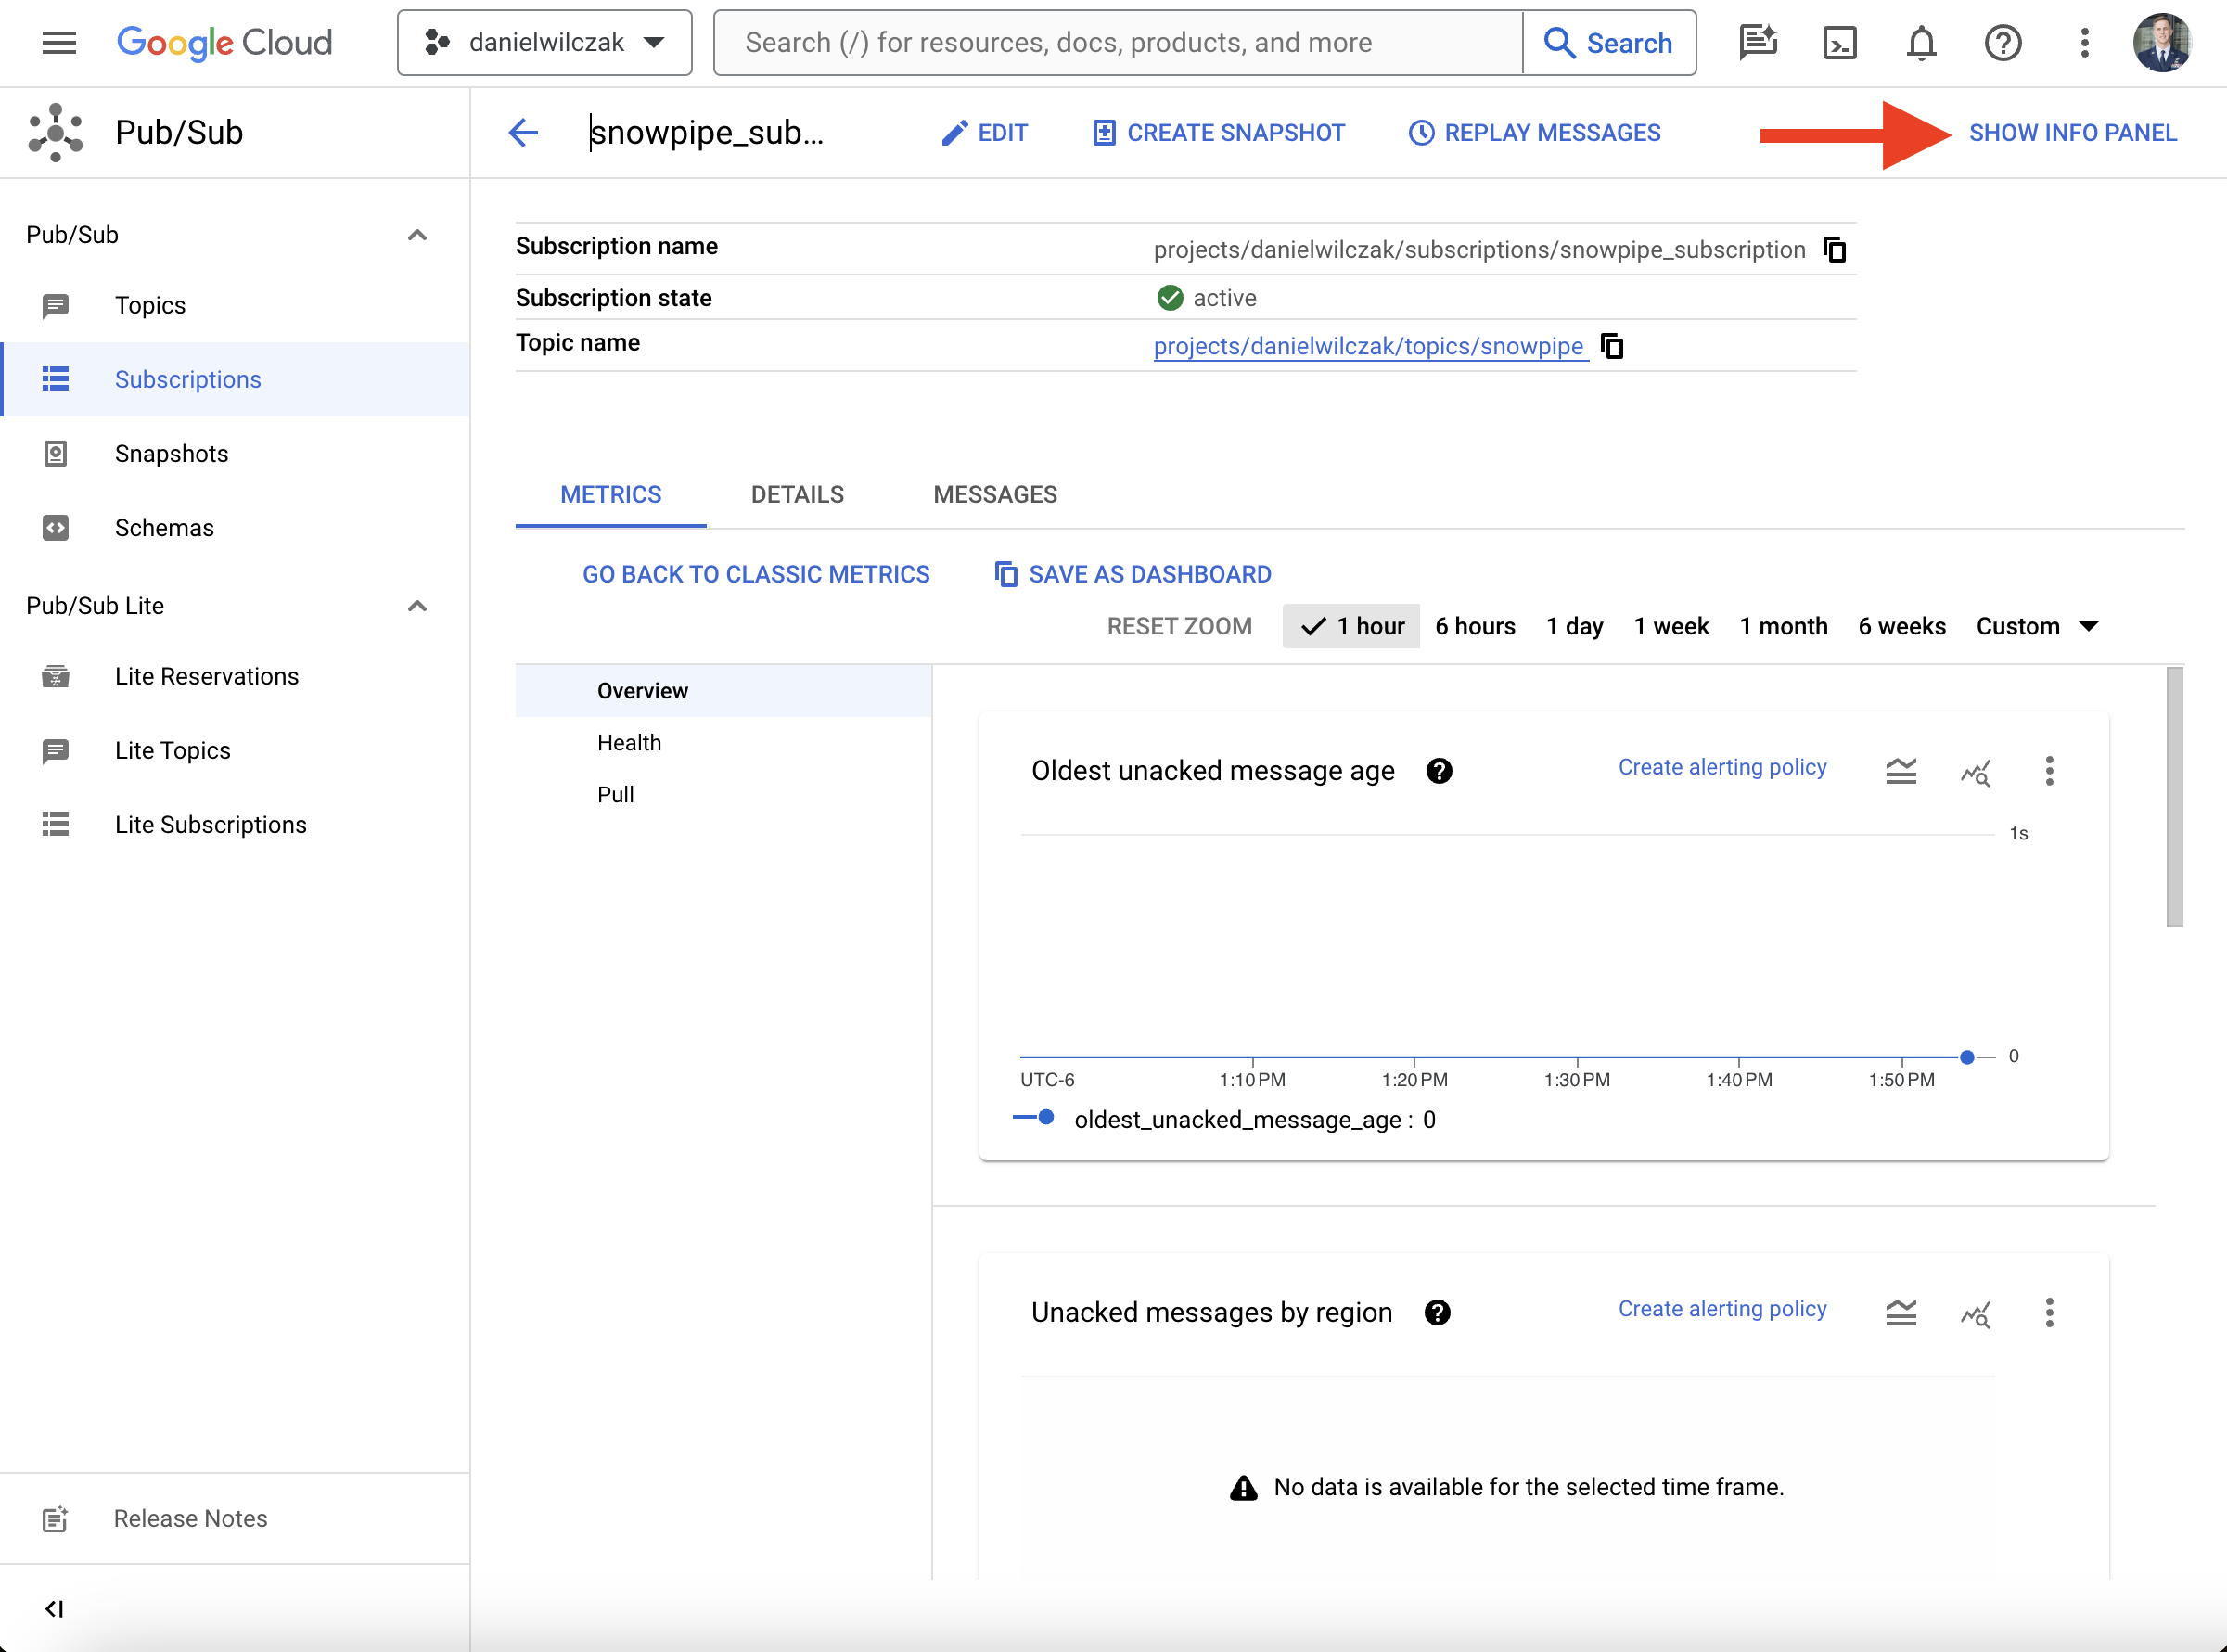The image size is (2227, 1652).
Task: Create alerting policy for Oldest unacked message age
Action: (1722, 767)
